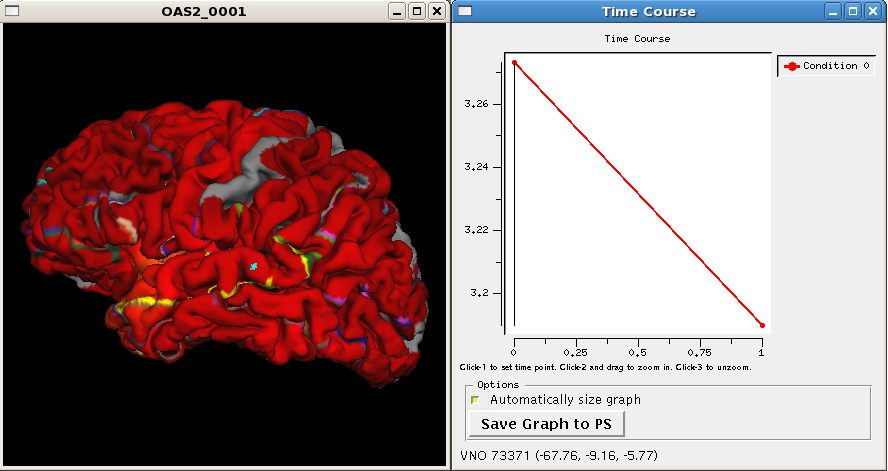
Task: Close the OAS2_0001 brain window
Action: coord(436,11)
